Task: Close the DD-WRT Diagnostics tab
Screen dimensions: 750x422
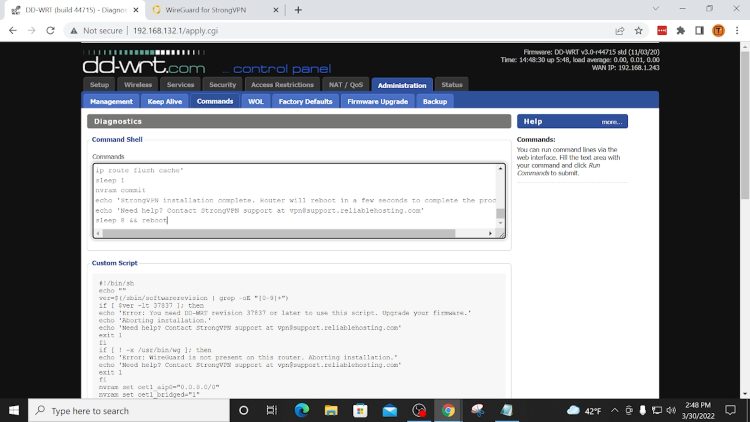Action: point(136,10)
